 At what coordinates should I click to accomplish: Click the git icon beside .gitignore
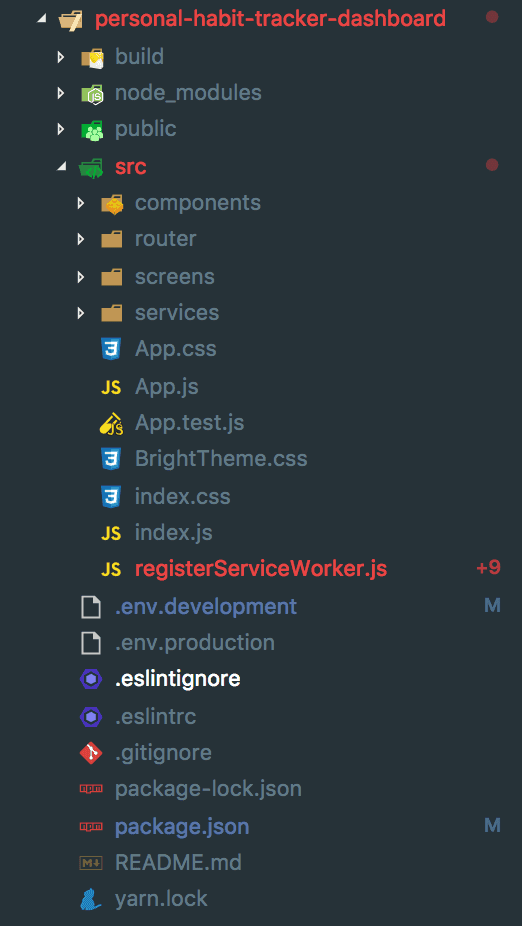point(91,752)
